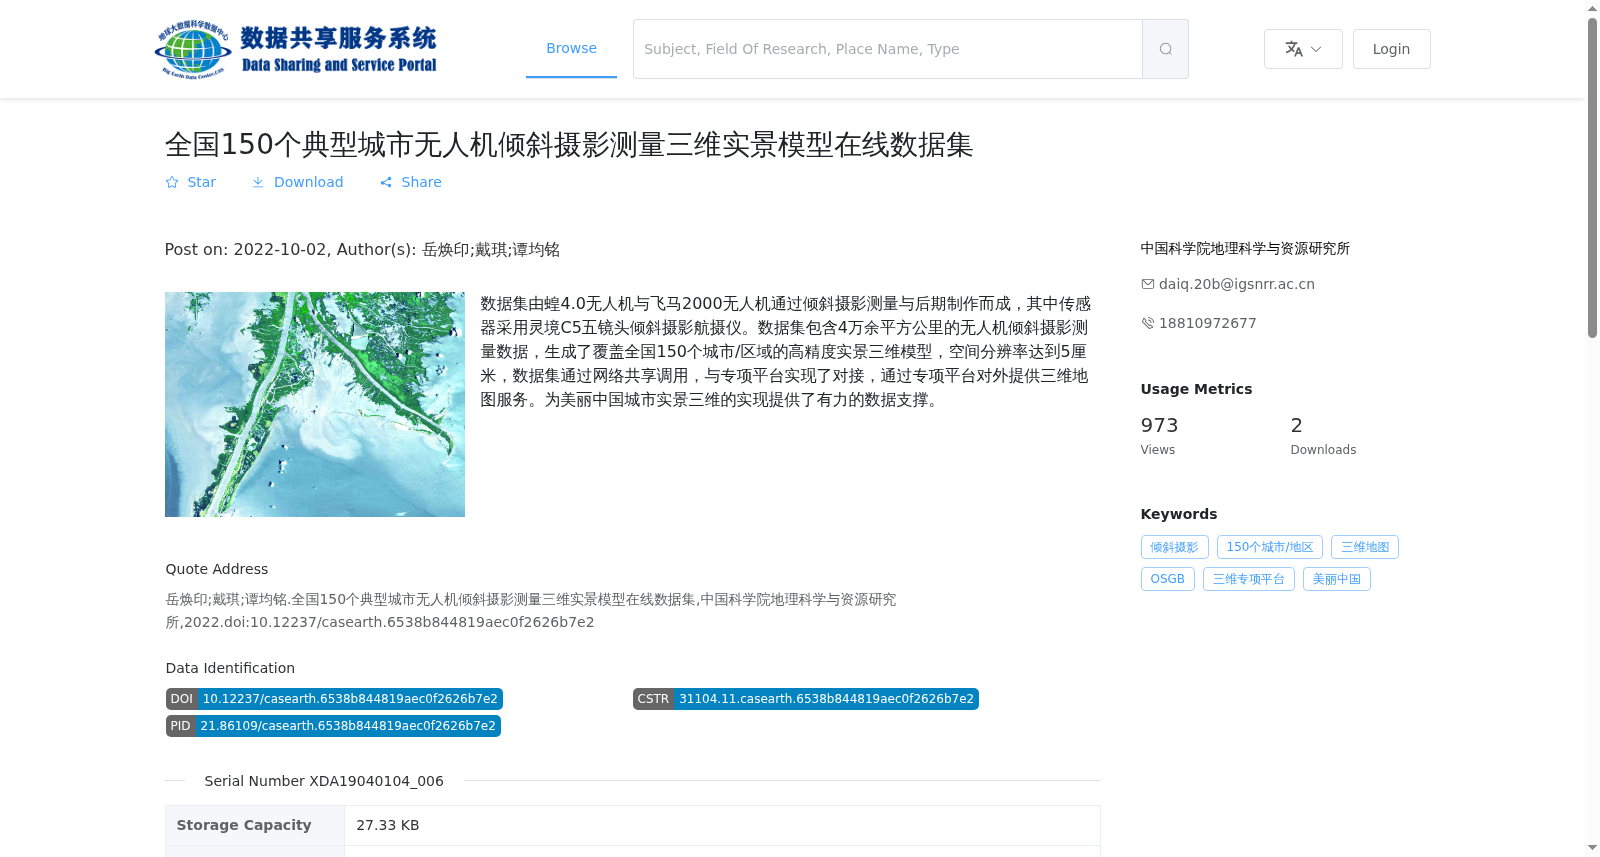This screenshot has height=857, width=1600.
Task: Click the Share text link
Action: (x=421, y=182)
